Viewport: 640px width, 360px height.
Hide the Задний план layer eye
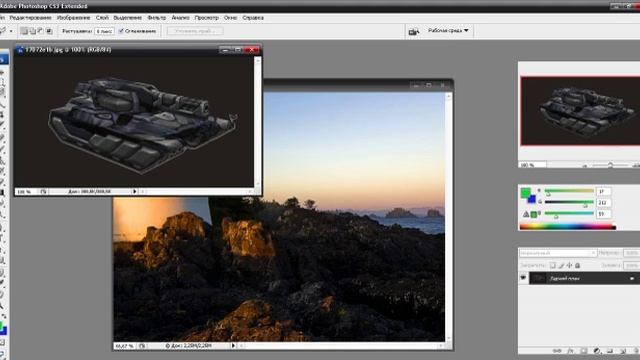coord(523,278)
